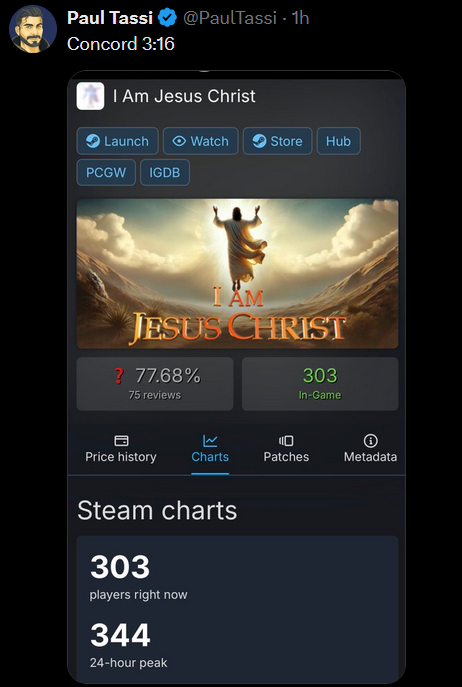Click the Steam icon on Store button

coord(259,141)
